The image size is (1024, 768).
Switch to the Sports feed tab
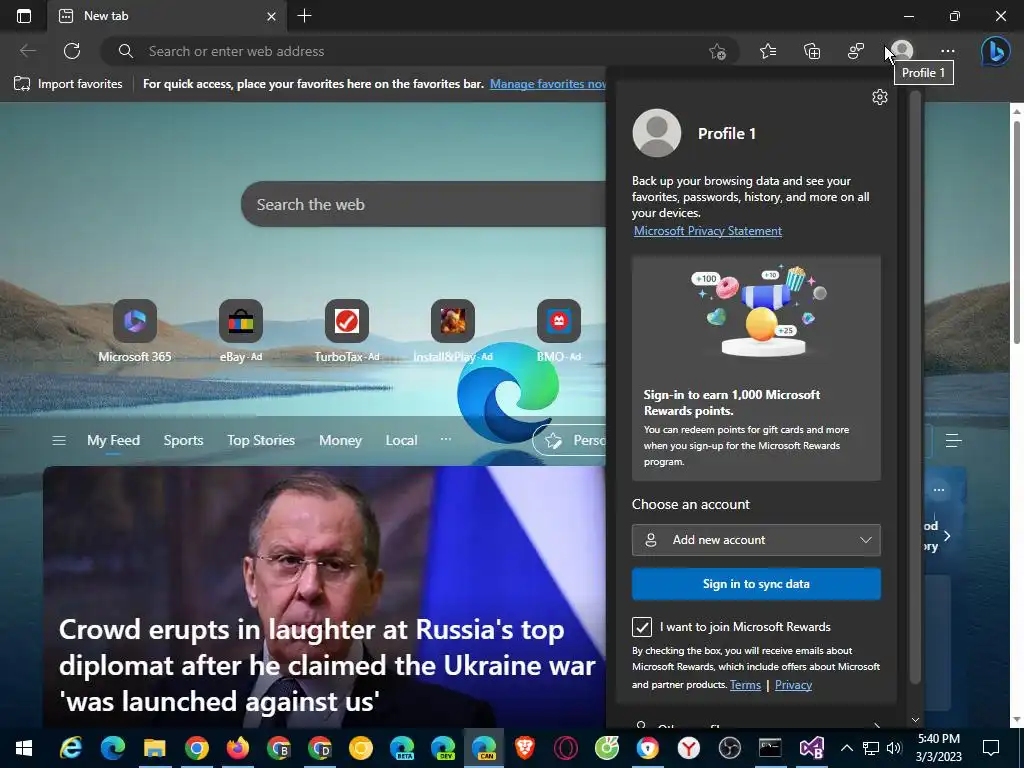[184, 440]
